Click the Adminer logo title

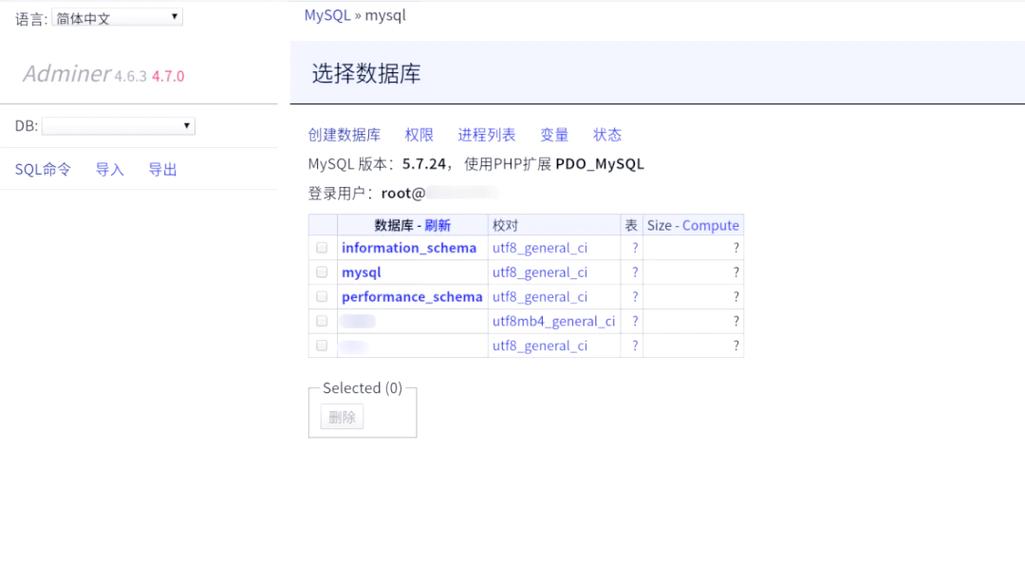coord(67,74)
